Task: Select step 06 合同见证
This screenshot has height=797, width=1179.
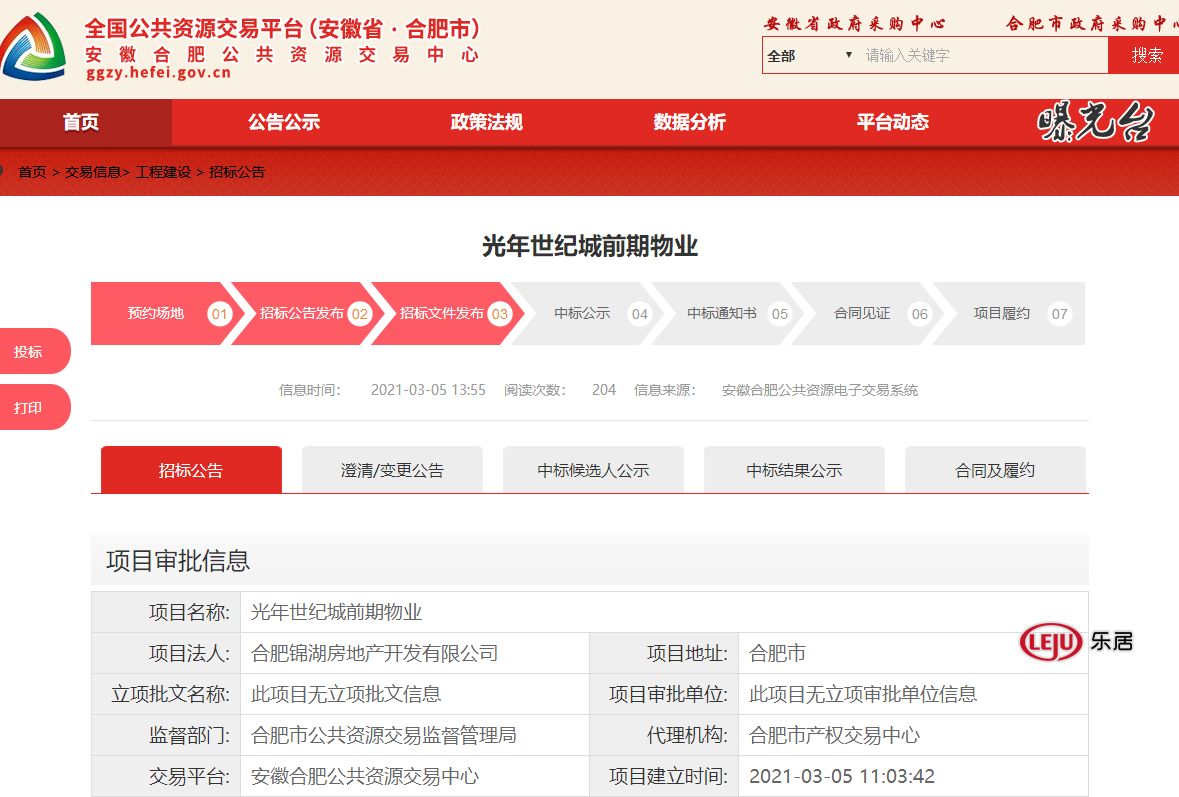Action: click(868, 314)
